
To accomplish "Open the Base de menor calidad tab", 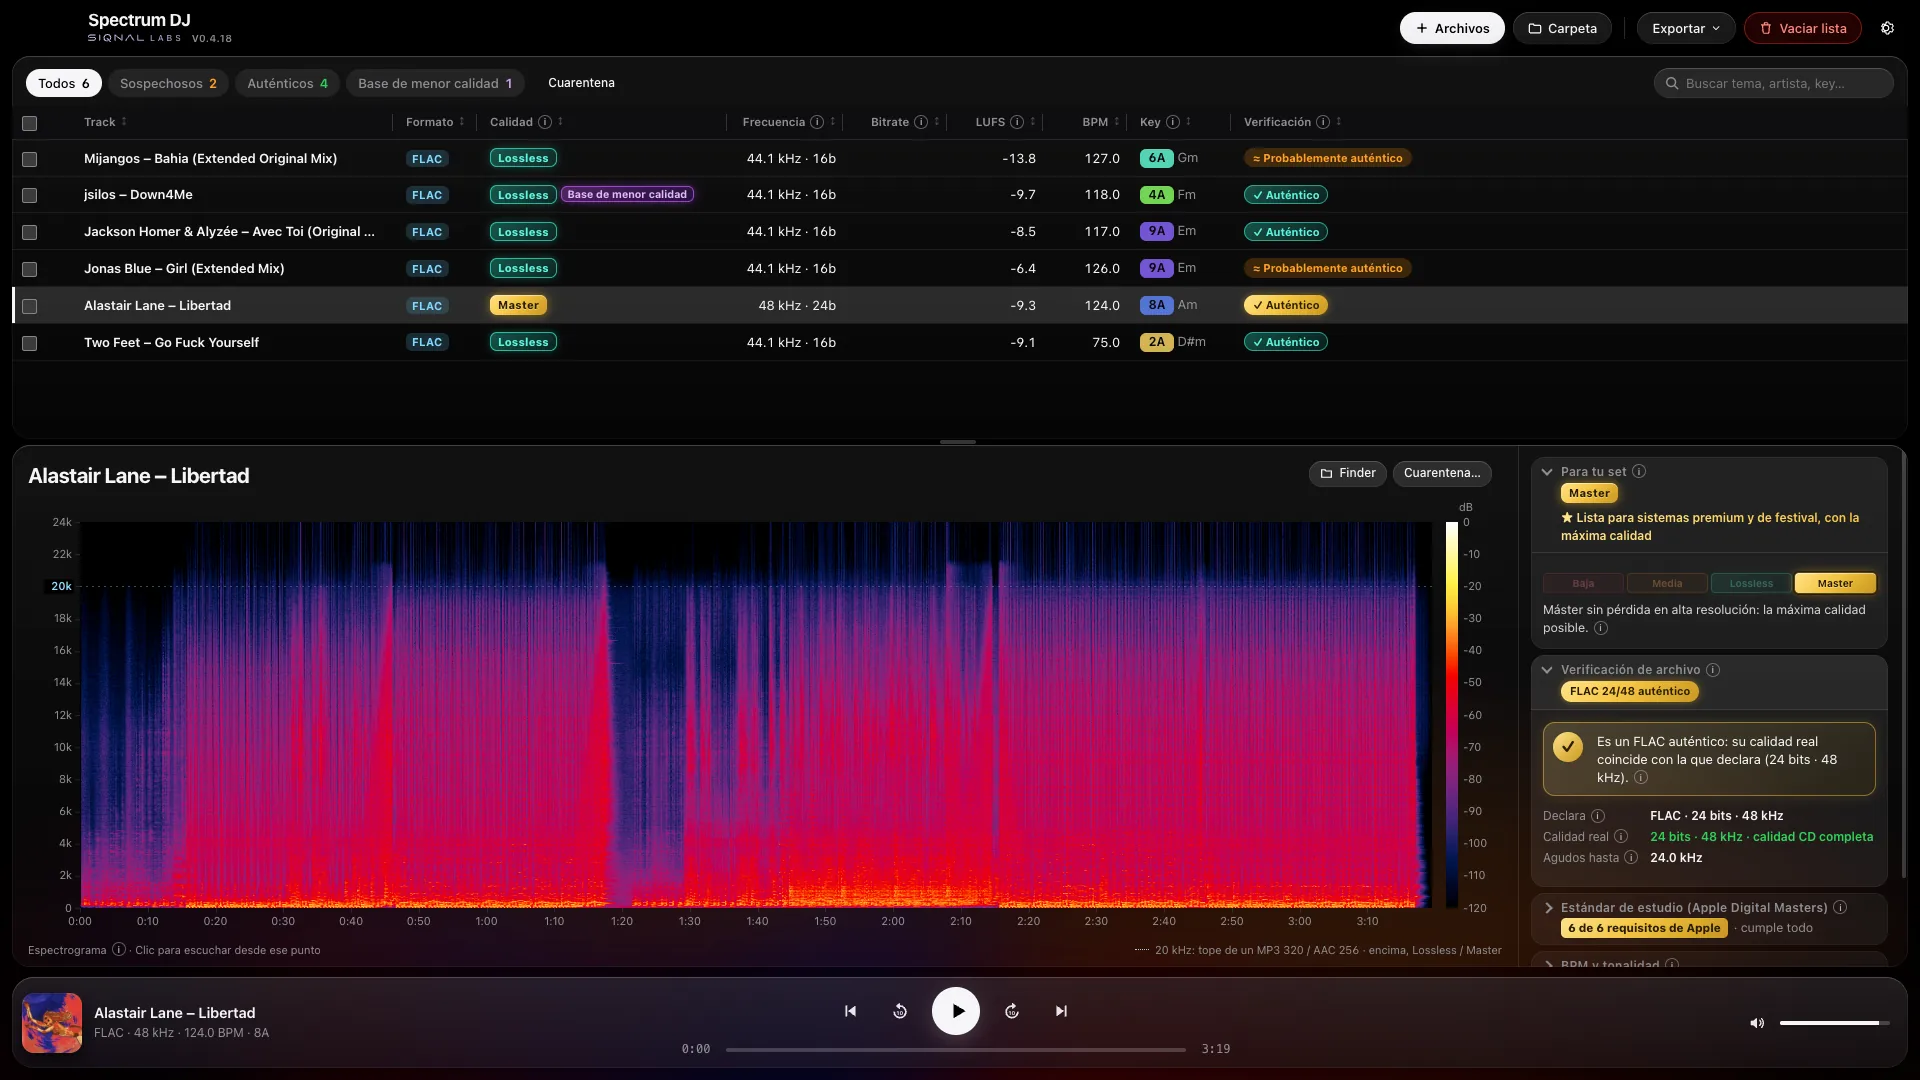I will coord(435,83).
